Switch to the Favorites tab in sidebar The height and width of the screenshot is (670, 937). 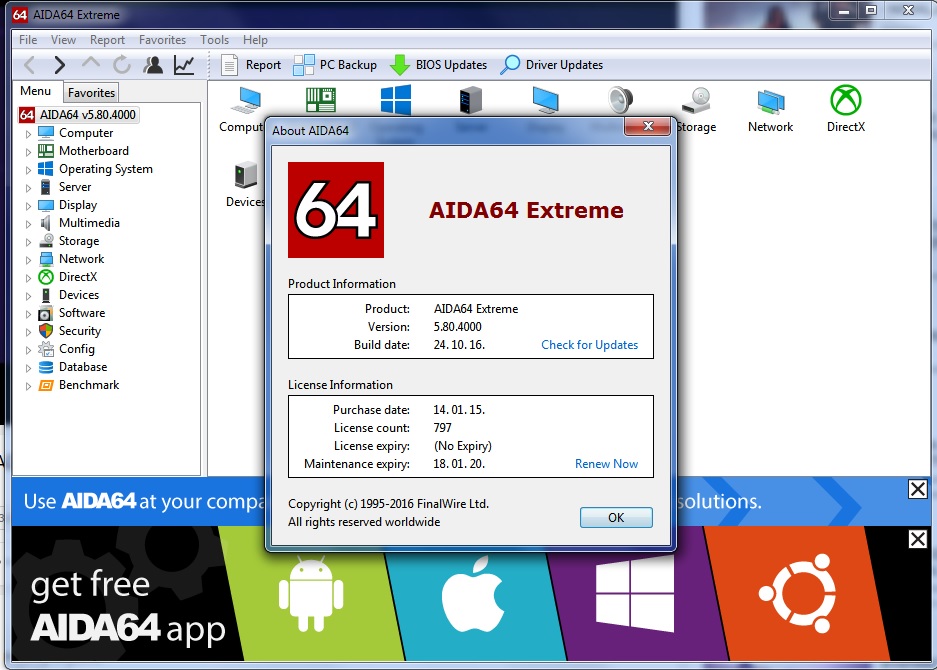[91, 93]
